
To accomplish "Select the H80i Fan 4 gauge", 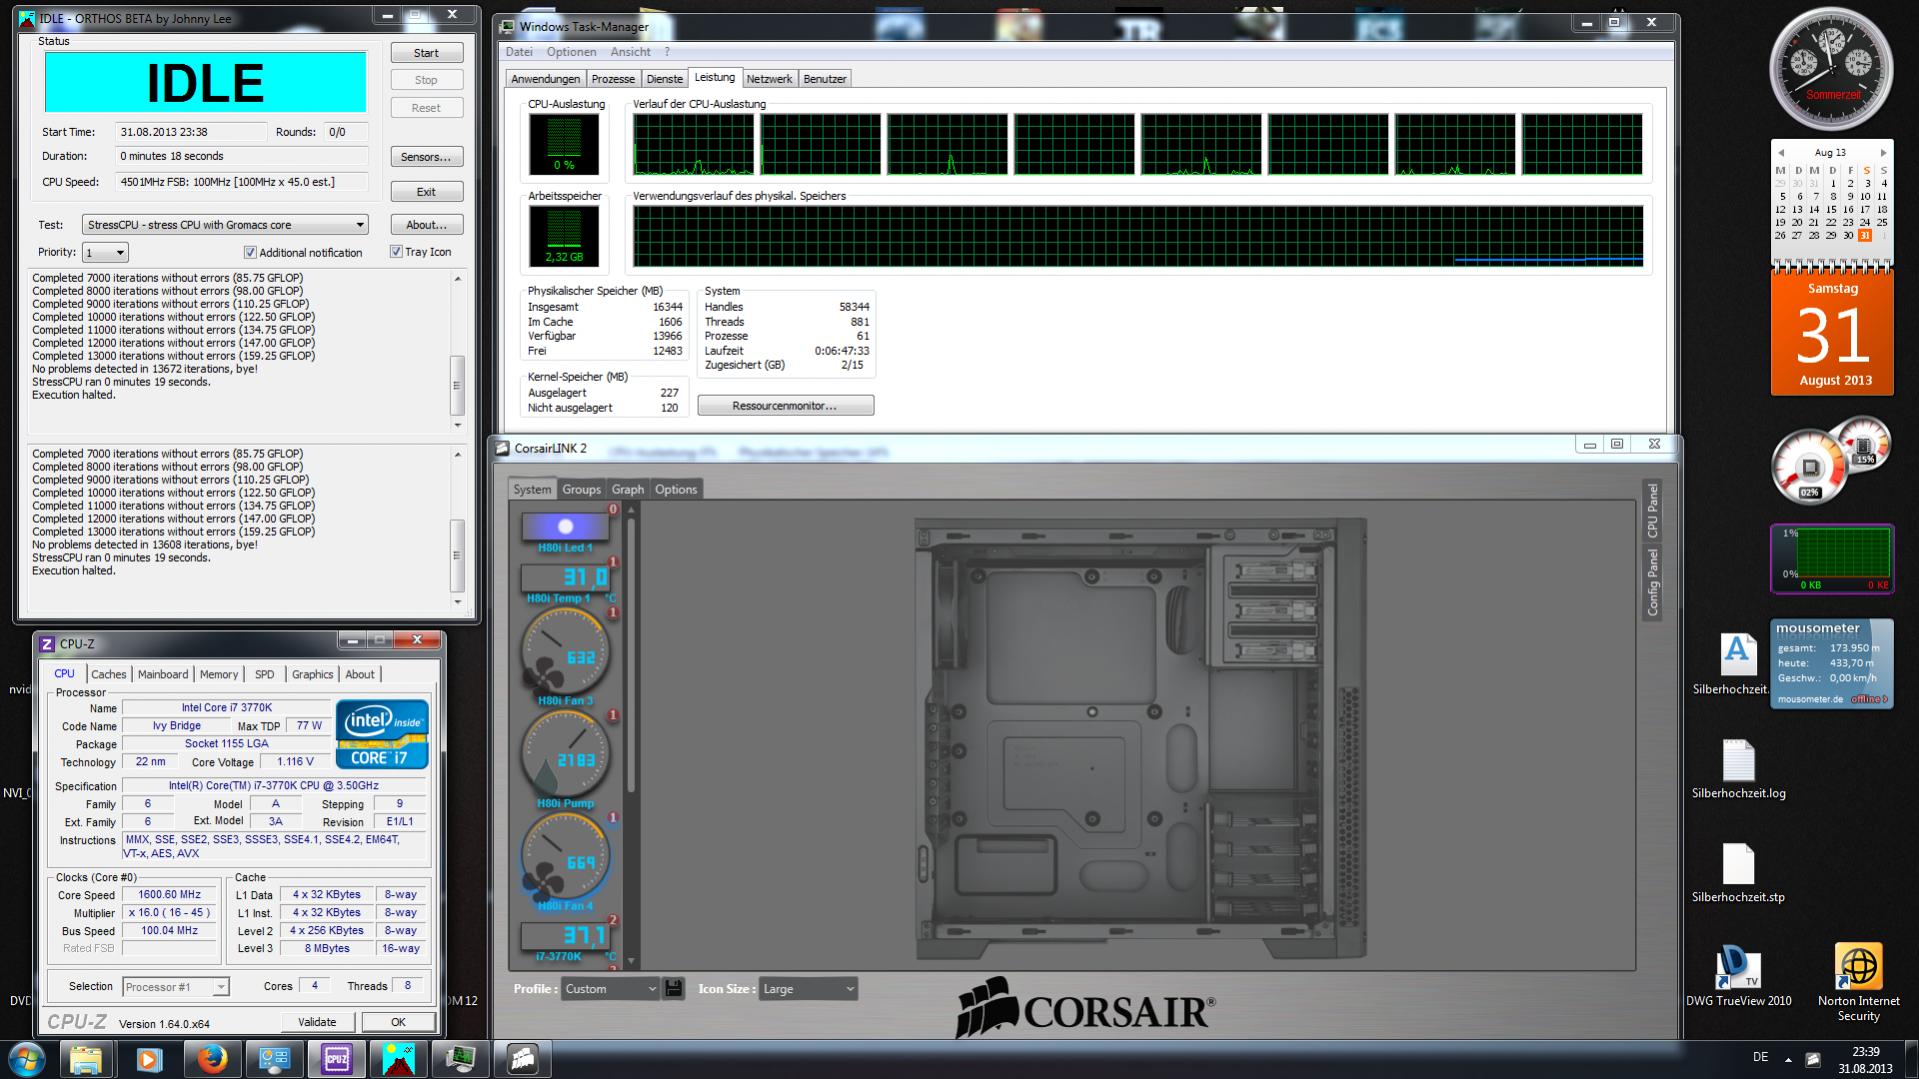I will (x=564, y=858).
